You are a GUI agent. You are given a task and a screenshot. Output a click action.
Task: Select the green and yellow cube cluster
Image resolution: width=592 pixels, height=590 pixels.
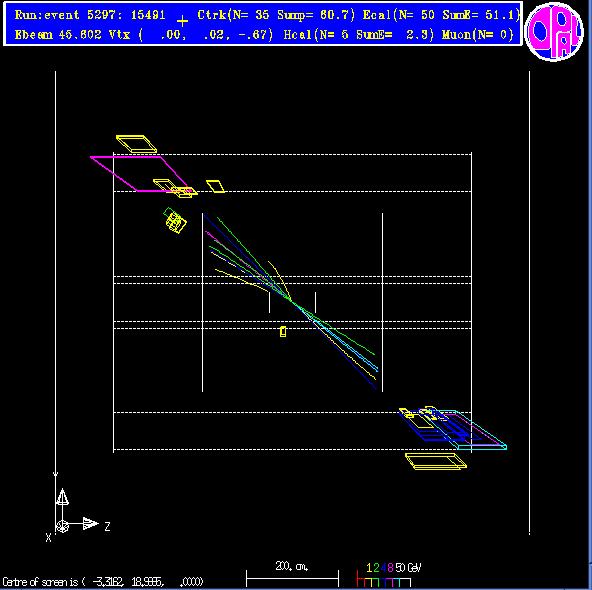point(174,221)
